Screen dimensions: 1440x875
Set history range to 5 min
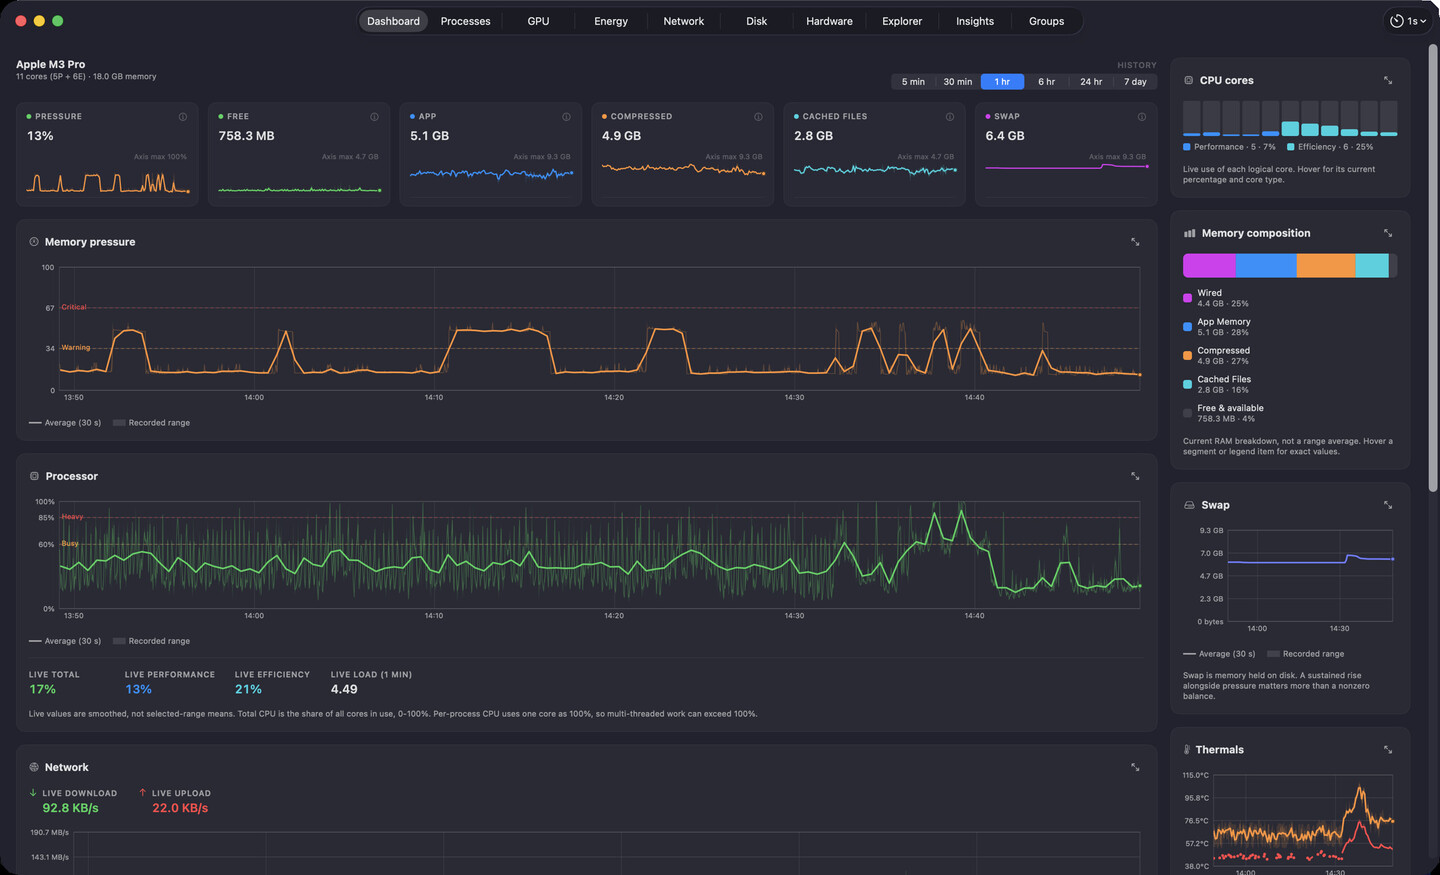pos(913,82)
